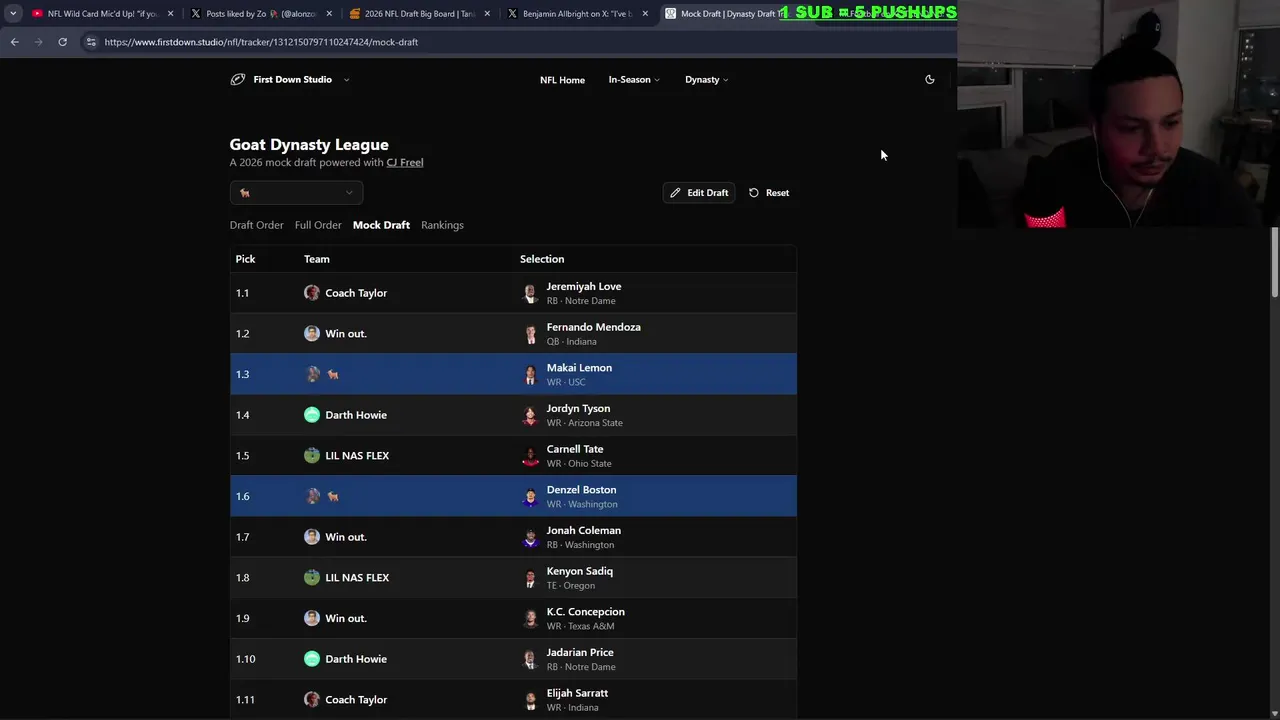Image resolution: width=1280 pixels, height=720 pixels.
Task: Expand the In-Season menu
Action: [x=634, y=80]
